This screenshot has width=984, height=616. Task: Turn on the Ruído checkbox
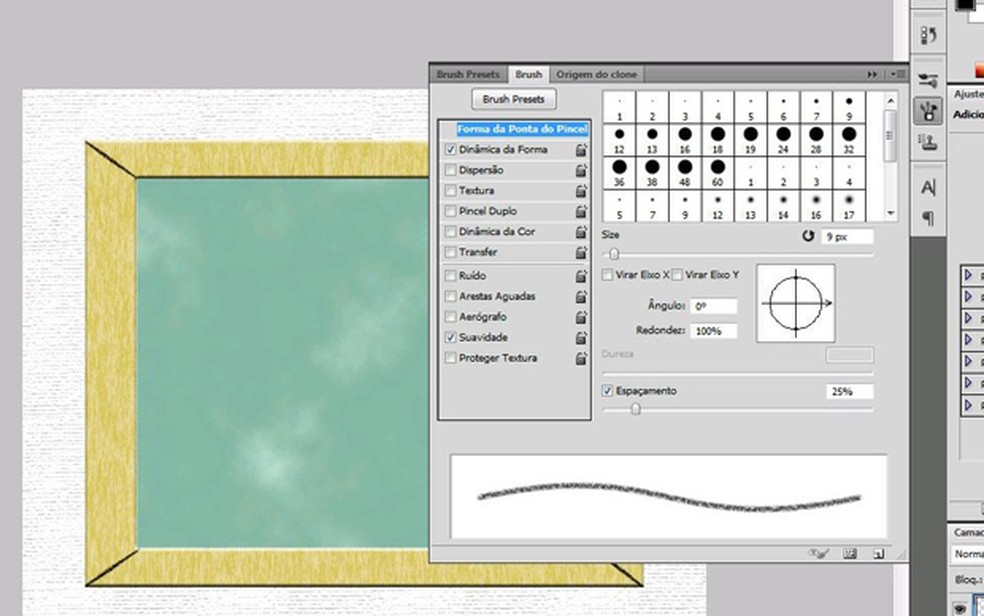point(450,275)
